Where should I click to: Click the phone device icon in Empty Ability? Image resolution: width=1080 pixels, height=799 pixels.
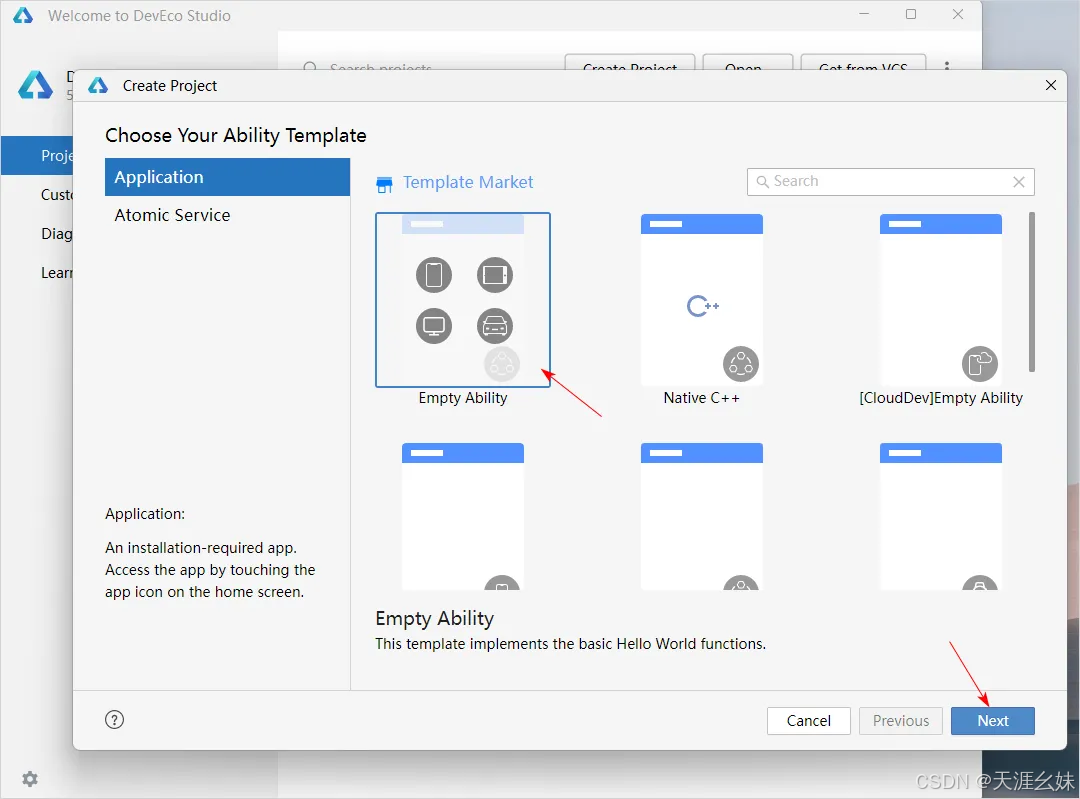434,275
